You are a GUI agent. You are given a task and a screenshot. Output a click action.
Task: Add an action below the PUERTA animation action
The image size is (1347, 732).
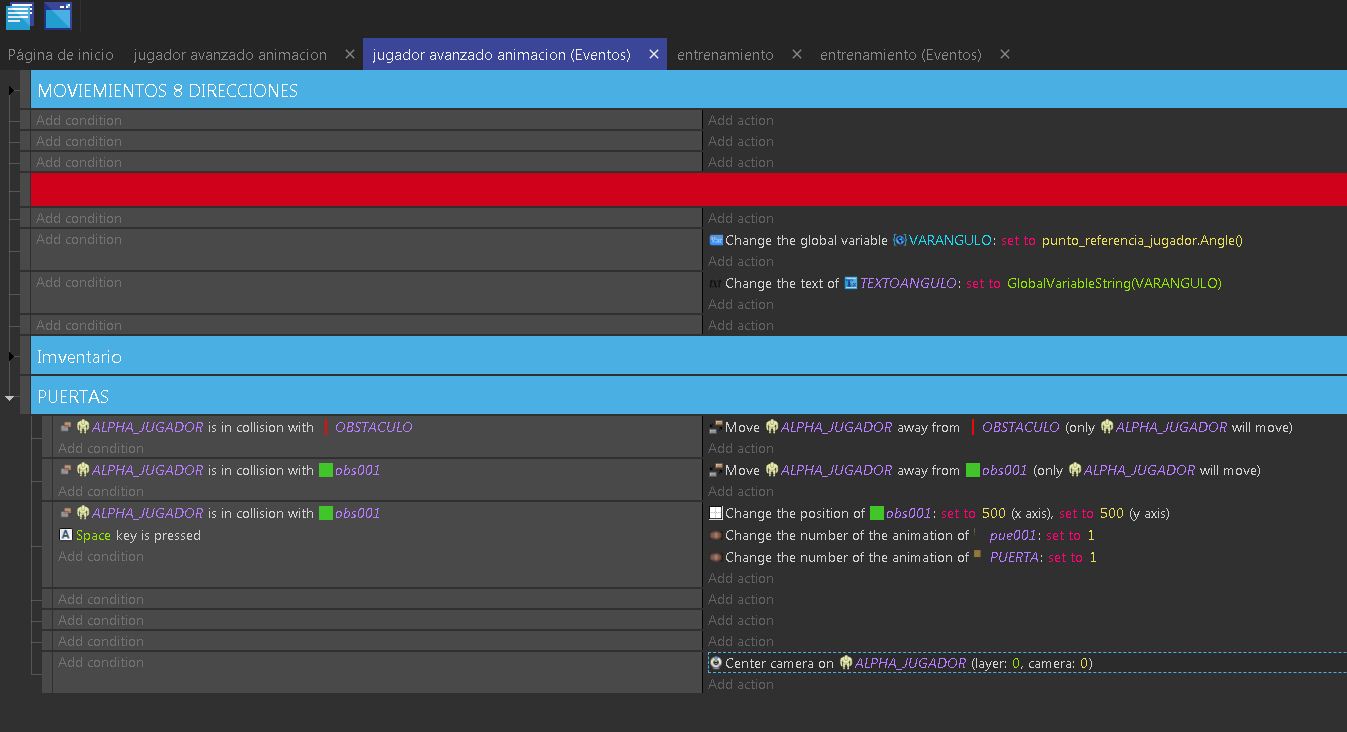coord(741,578)
